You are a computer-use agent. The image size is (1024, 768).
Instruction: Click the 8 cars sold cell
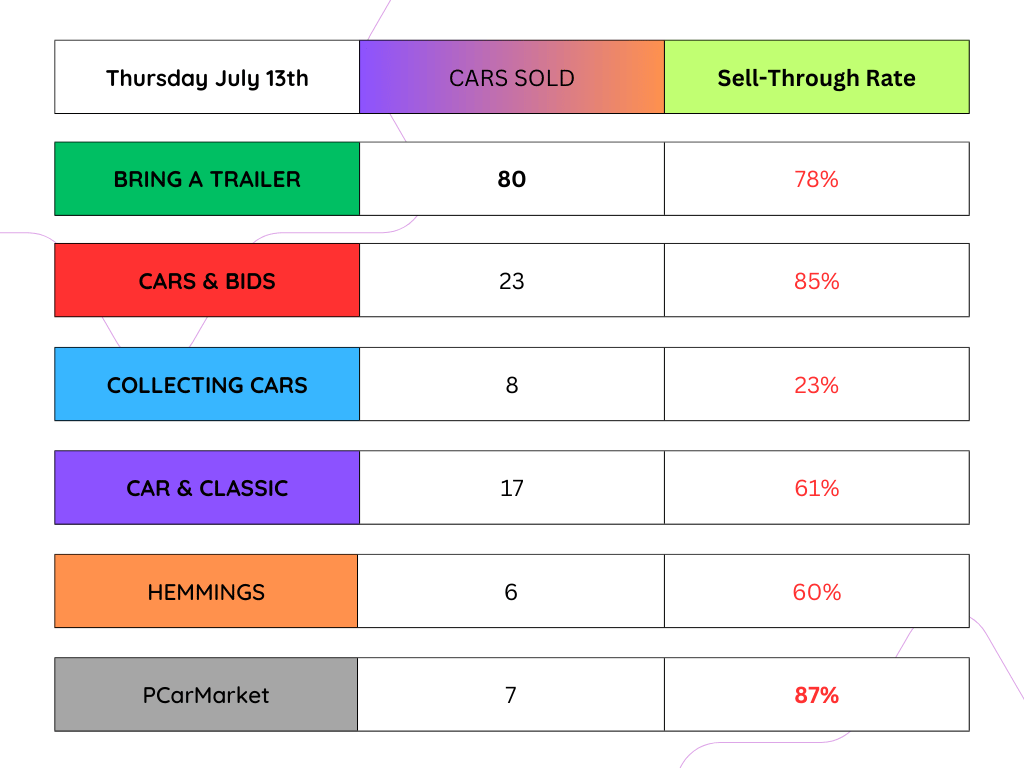[512, 385]
